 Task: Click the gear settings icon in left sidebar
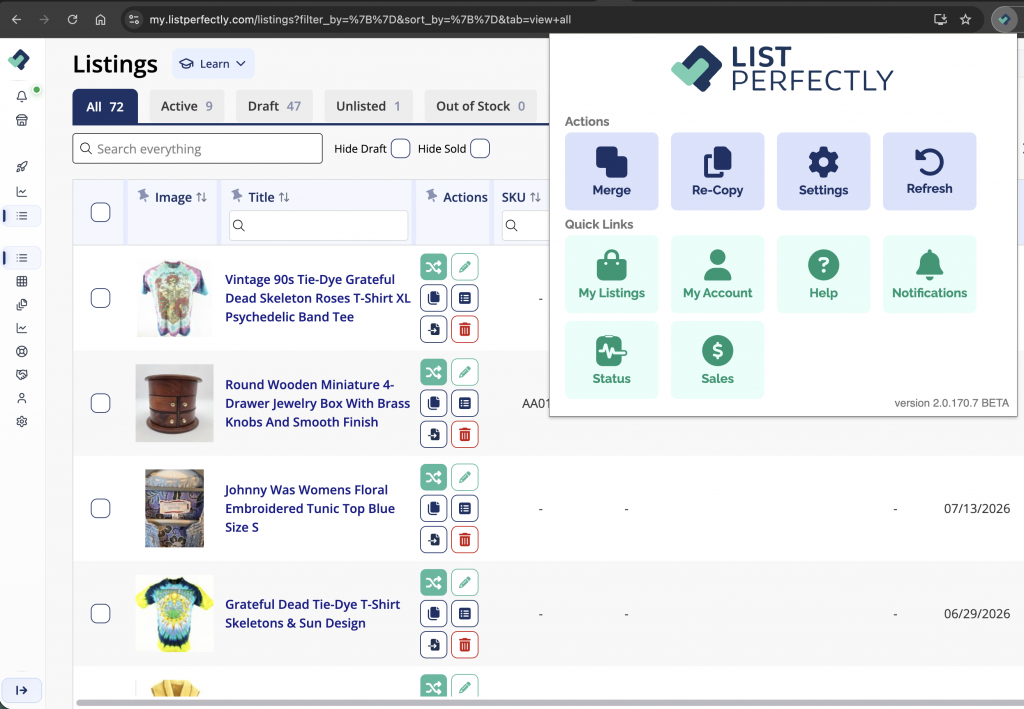click(22, 422)
